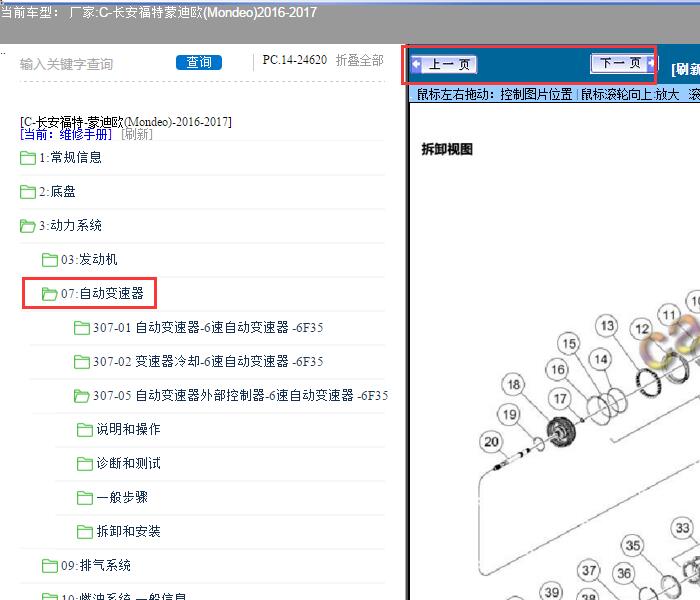Click the folder icon beside 说明和操作
The height and width of the screenshot is (600, 700).
click(x=85, y=429)
